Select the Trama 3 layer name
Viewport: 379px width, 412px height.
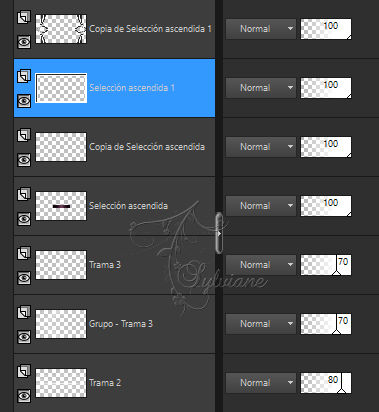(x=105, y=265)
